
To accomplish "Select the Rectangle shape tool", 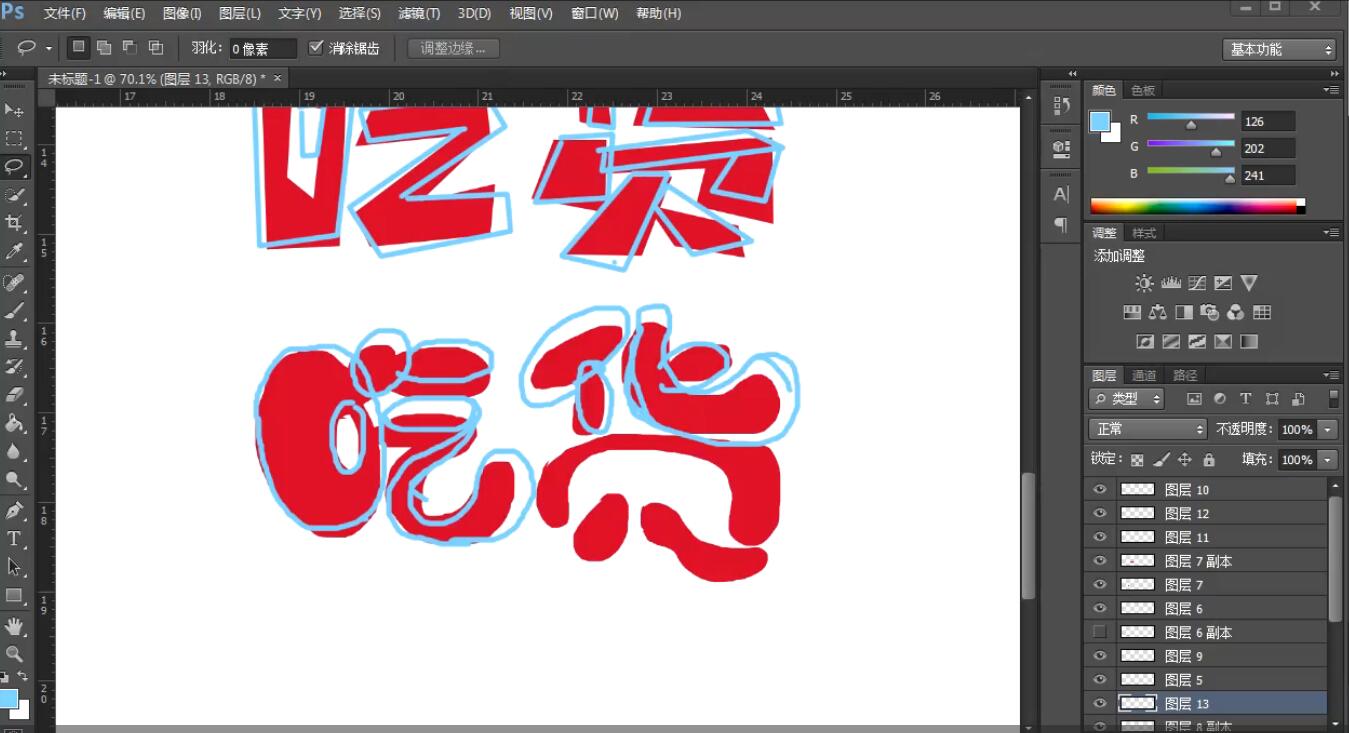I will pos(14,595).
